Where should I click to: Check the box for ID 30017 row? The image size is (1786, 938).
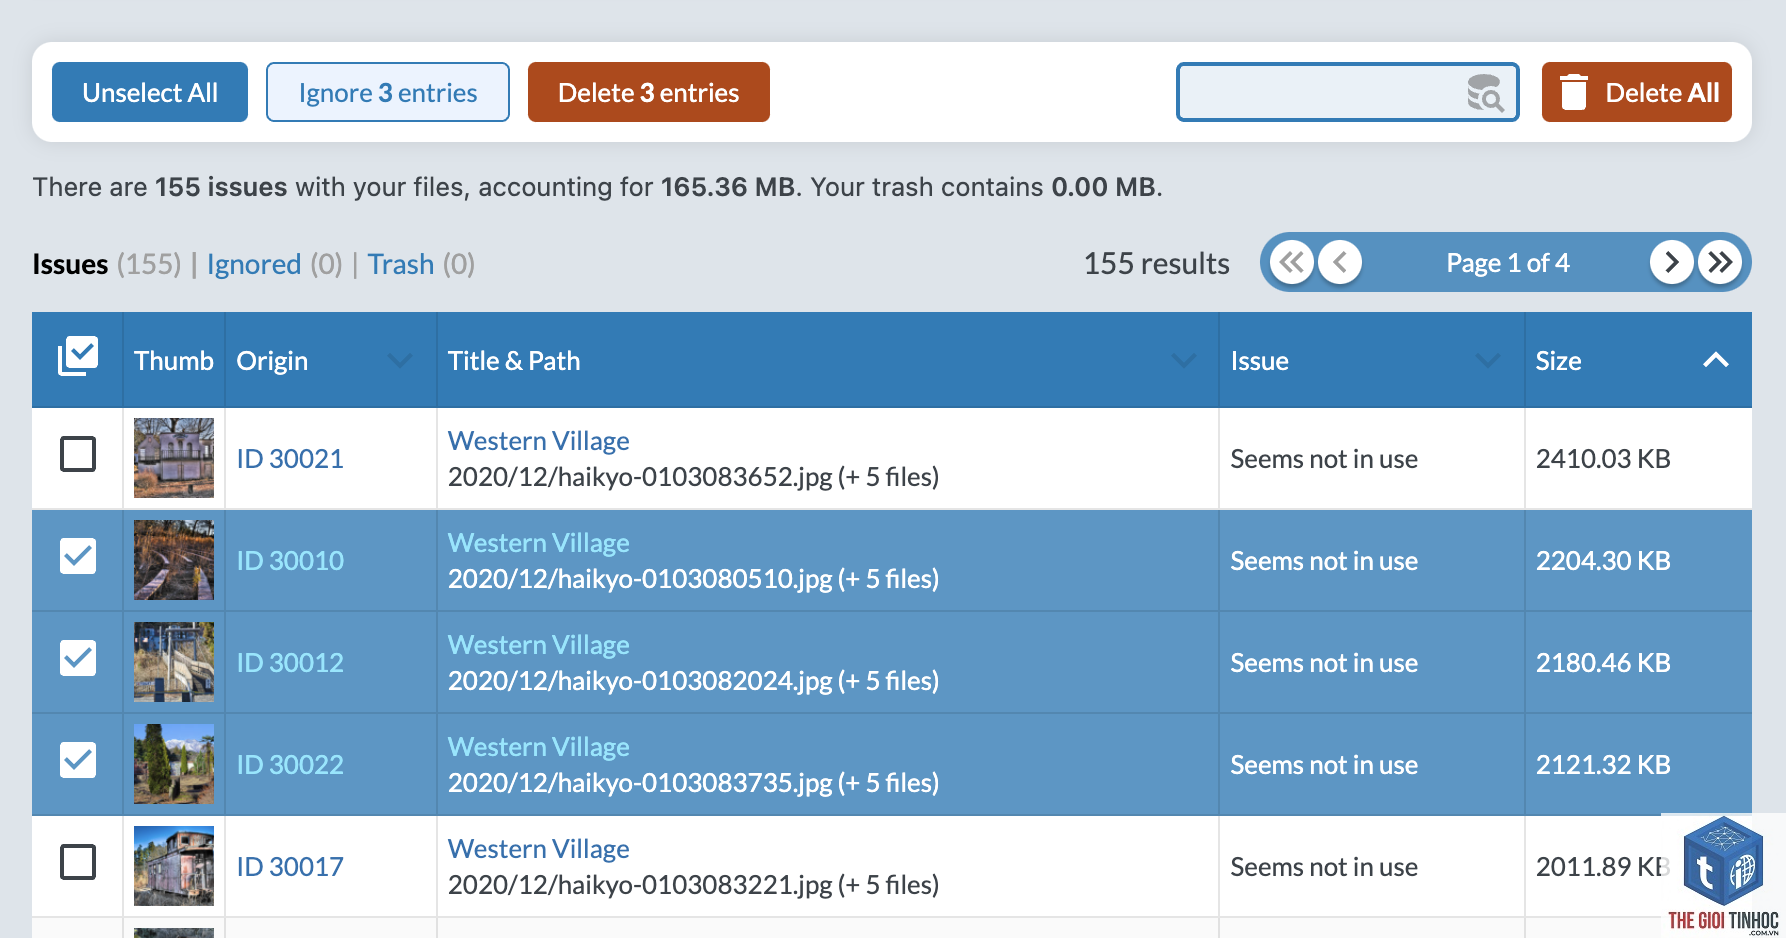pyautogui.click(x=78, y=862)
